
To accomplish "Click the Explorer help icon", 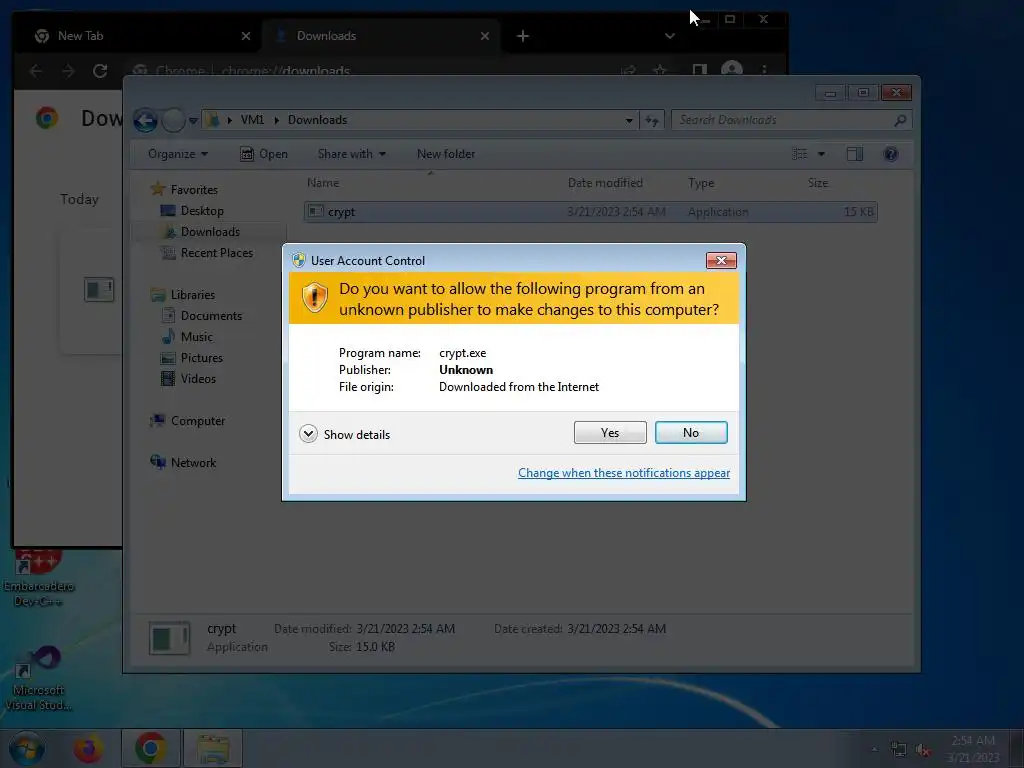I will click(x=891, y=154).
